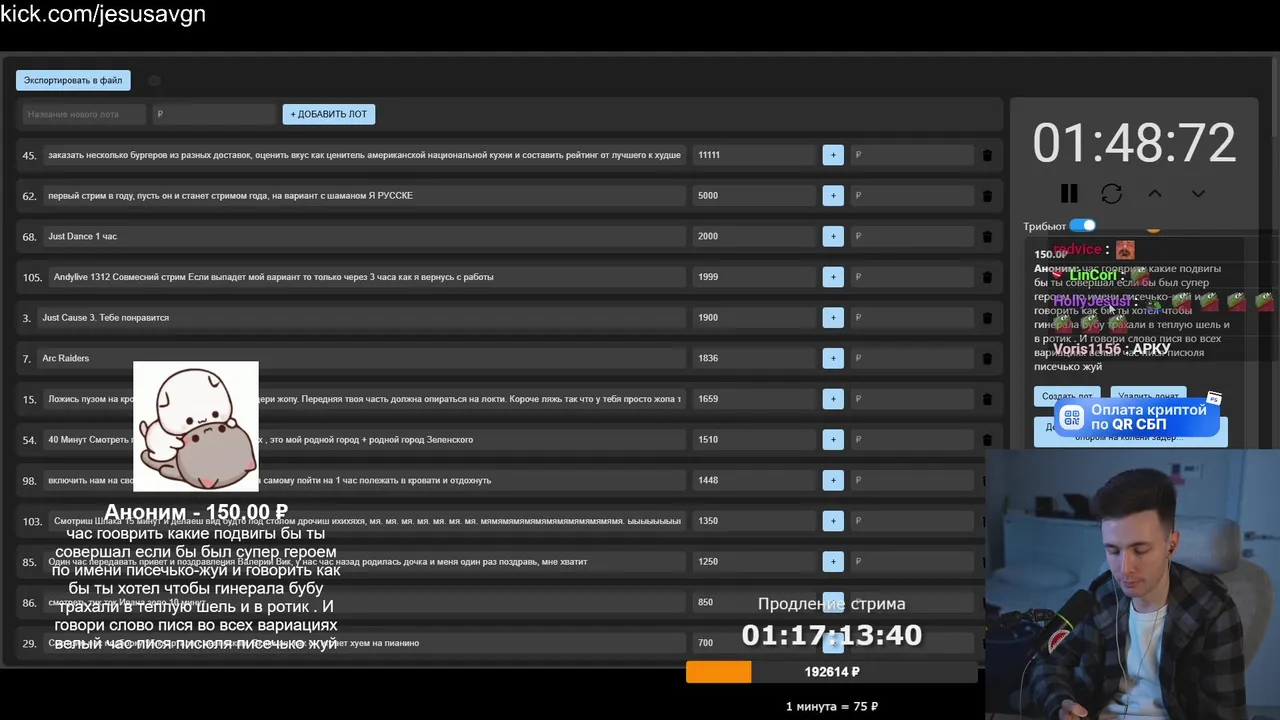Add amount to the lot priced 5000

[833, 195]
